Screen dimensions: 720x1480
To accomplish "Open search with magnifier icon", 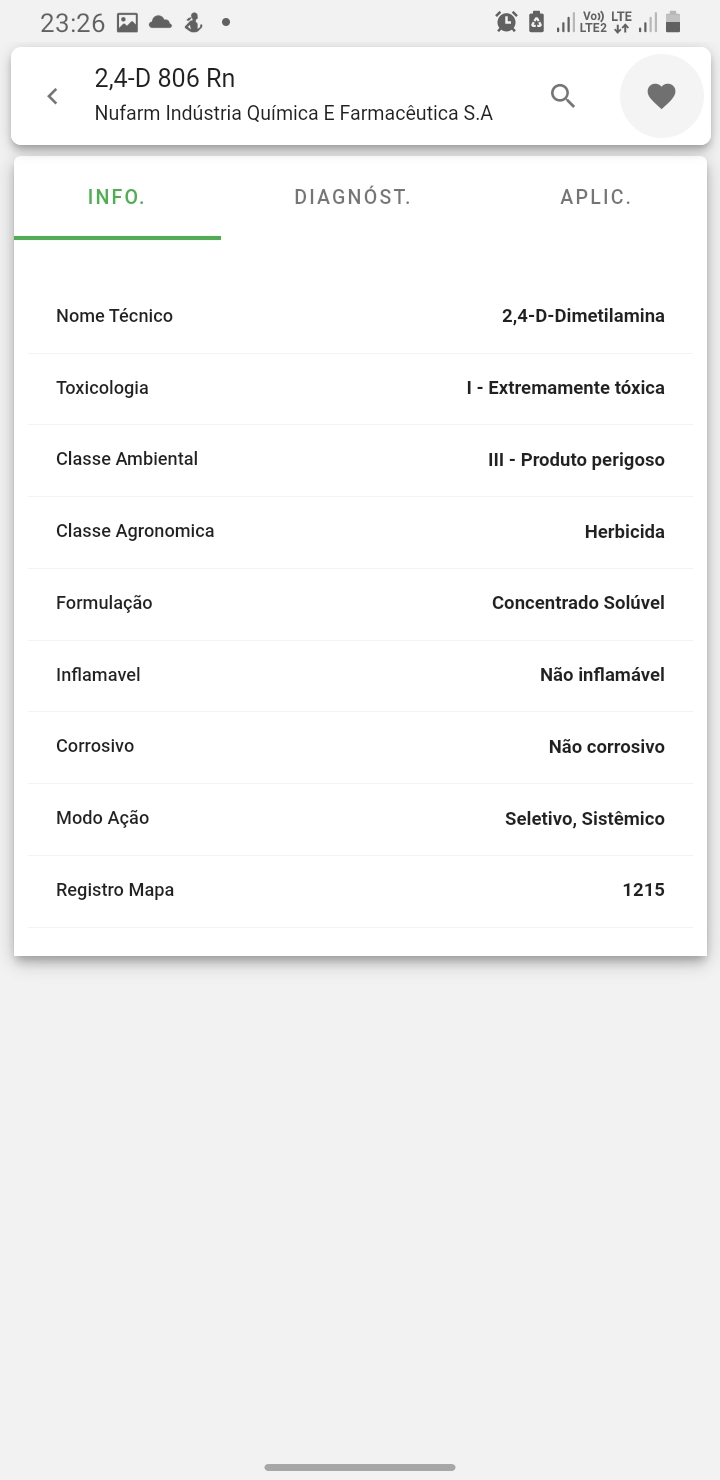I will click(563, 96).
